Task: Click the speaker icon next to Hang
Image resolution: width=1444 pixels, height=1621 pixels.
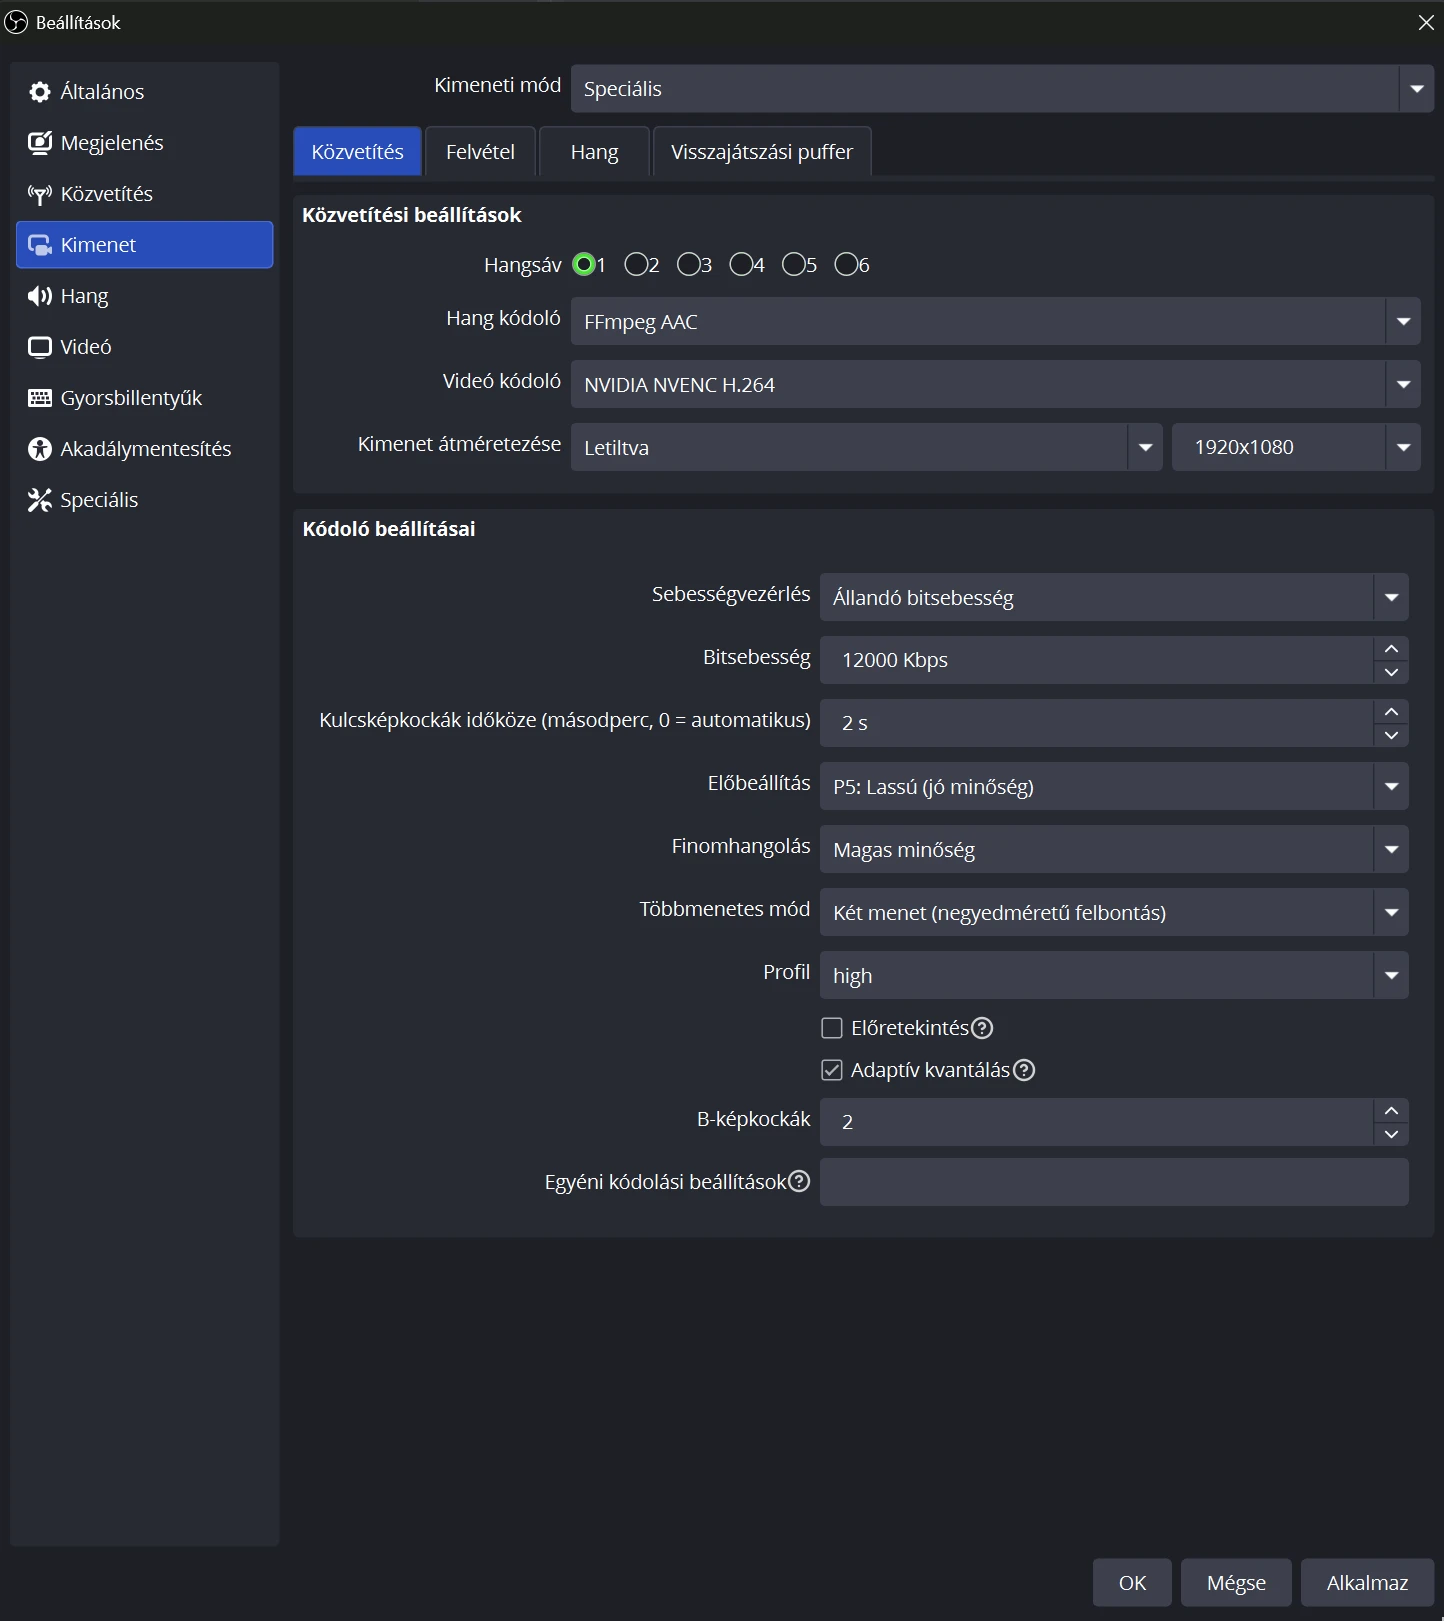Action: click(40, 296)
